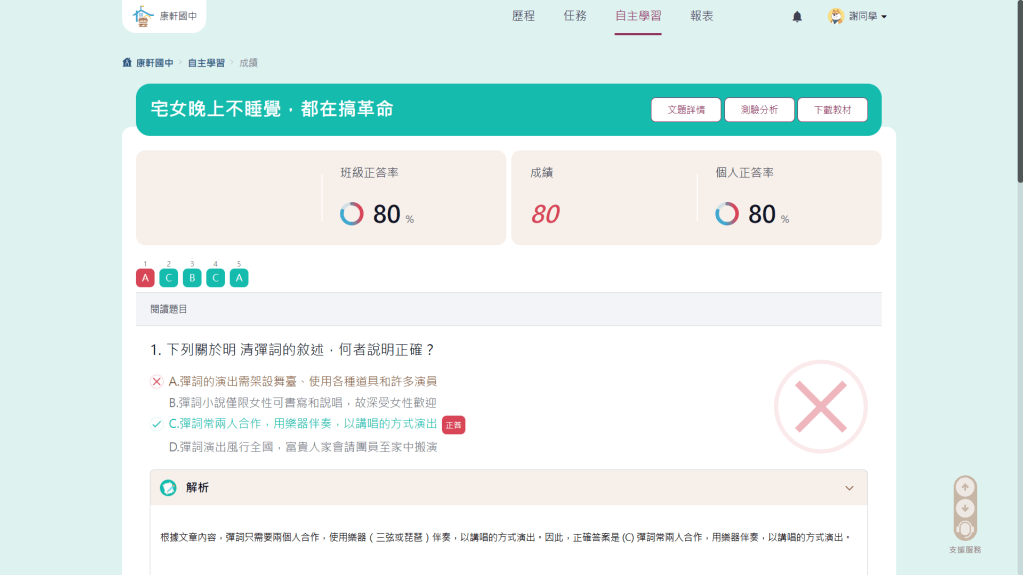Click the 解析 pencil icon
The height and width of the screenshot is (575, 1023).
click(x=168, y=488)
